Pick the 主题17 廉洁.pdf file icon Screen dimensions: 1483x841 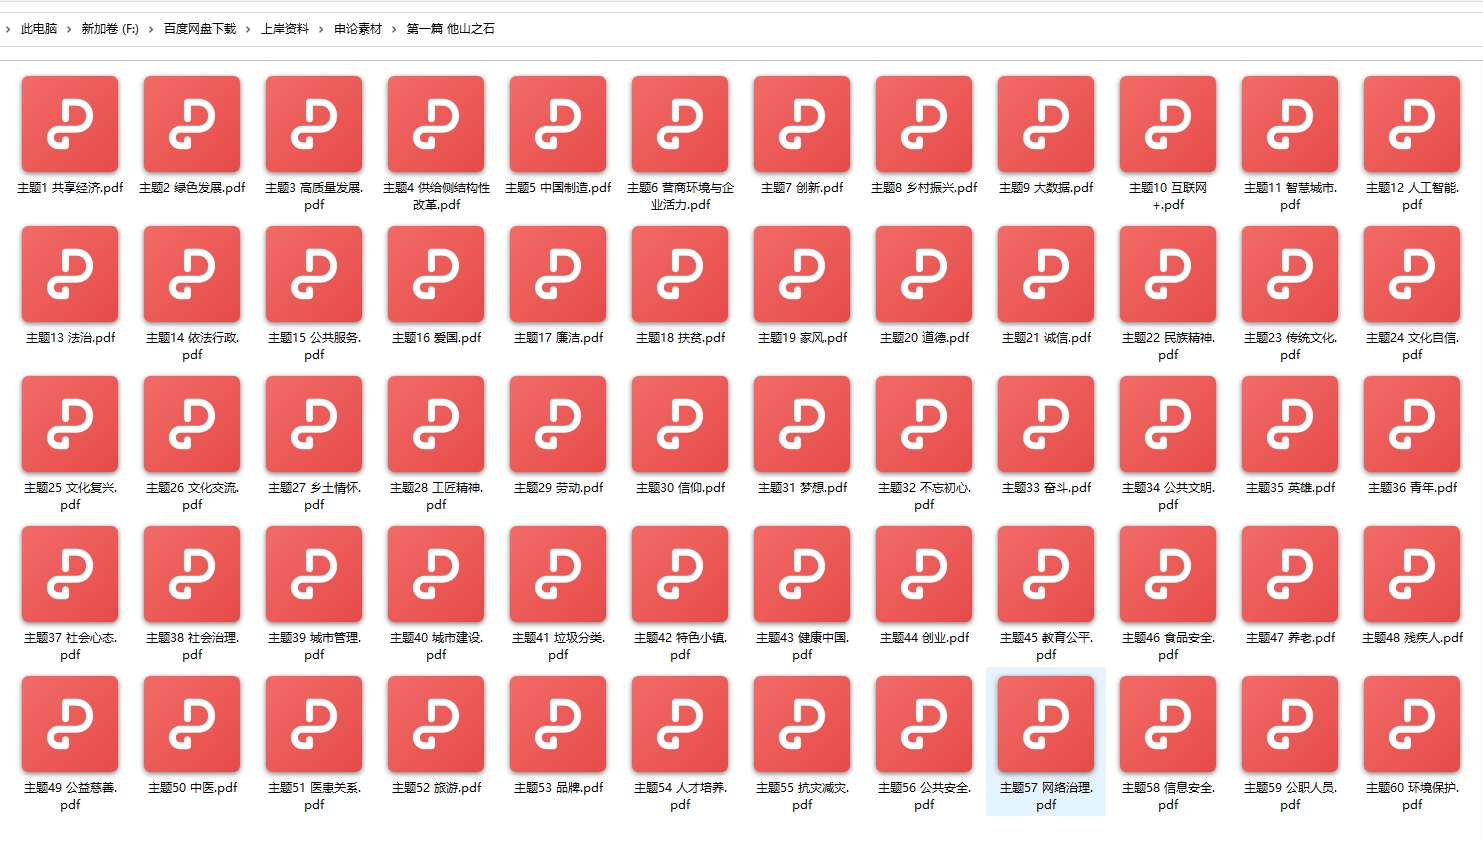pos(558,275)
